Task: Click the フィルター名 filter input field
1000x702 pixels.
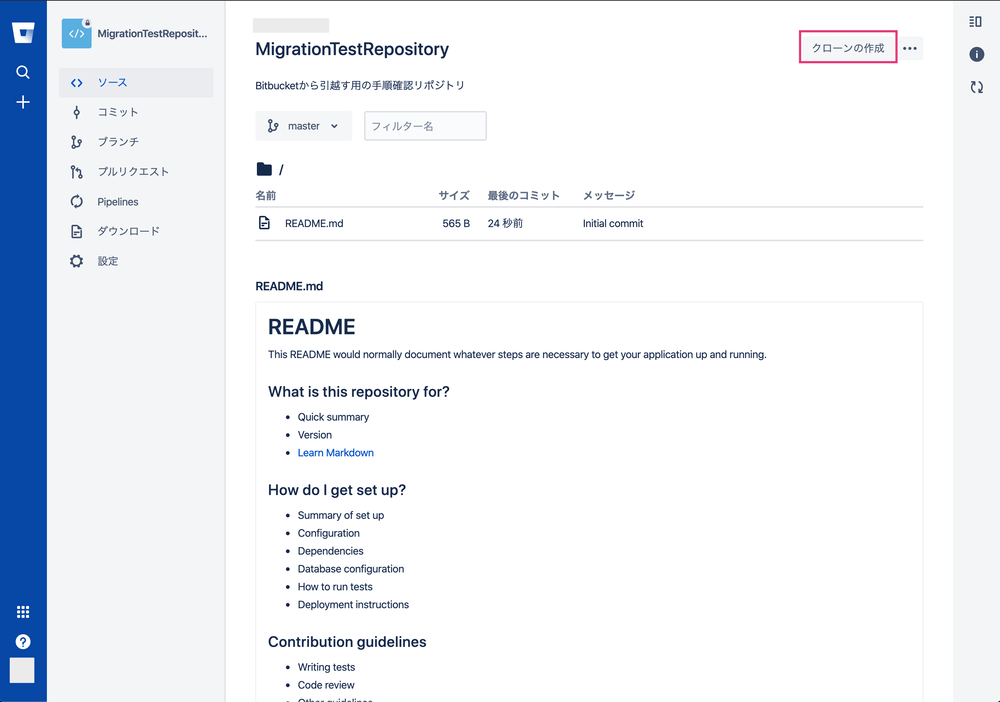Action: point(425,126)
